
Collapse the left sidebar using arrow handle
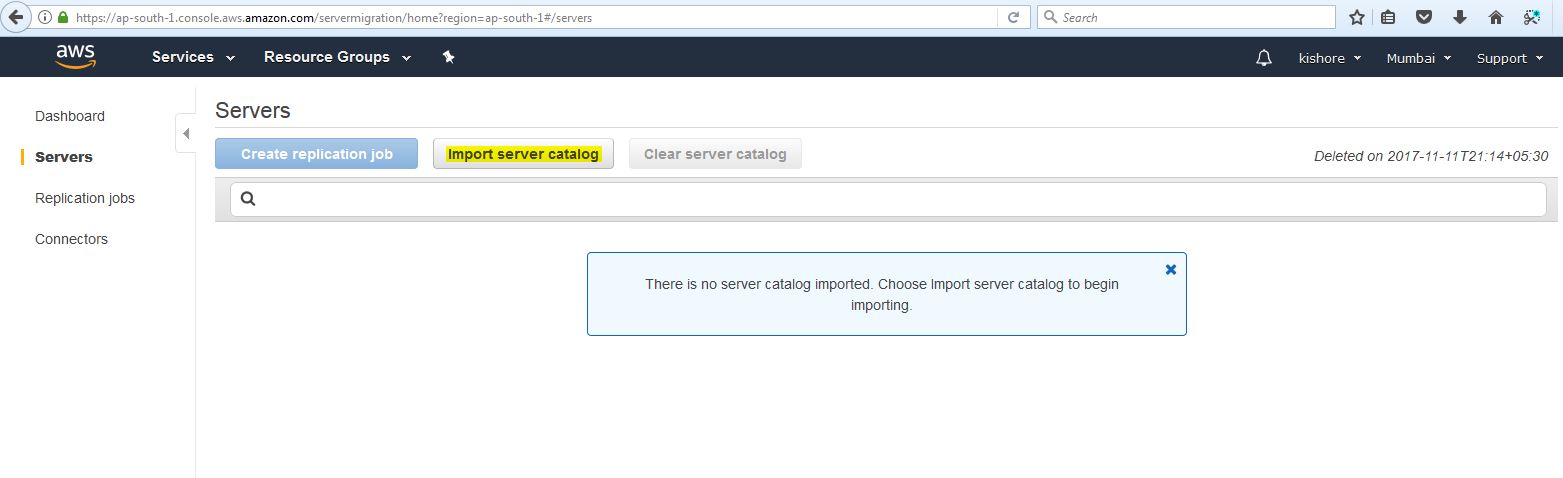click(x=186, y=134)
